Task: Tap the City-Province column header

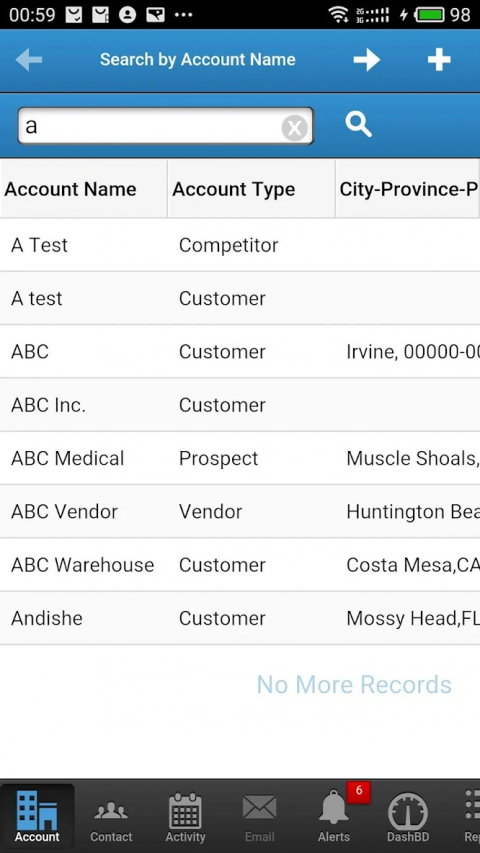Action: point(408,189)
